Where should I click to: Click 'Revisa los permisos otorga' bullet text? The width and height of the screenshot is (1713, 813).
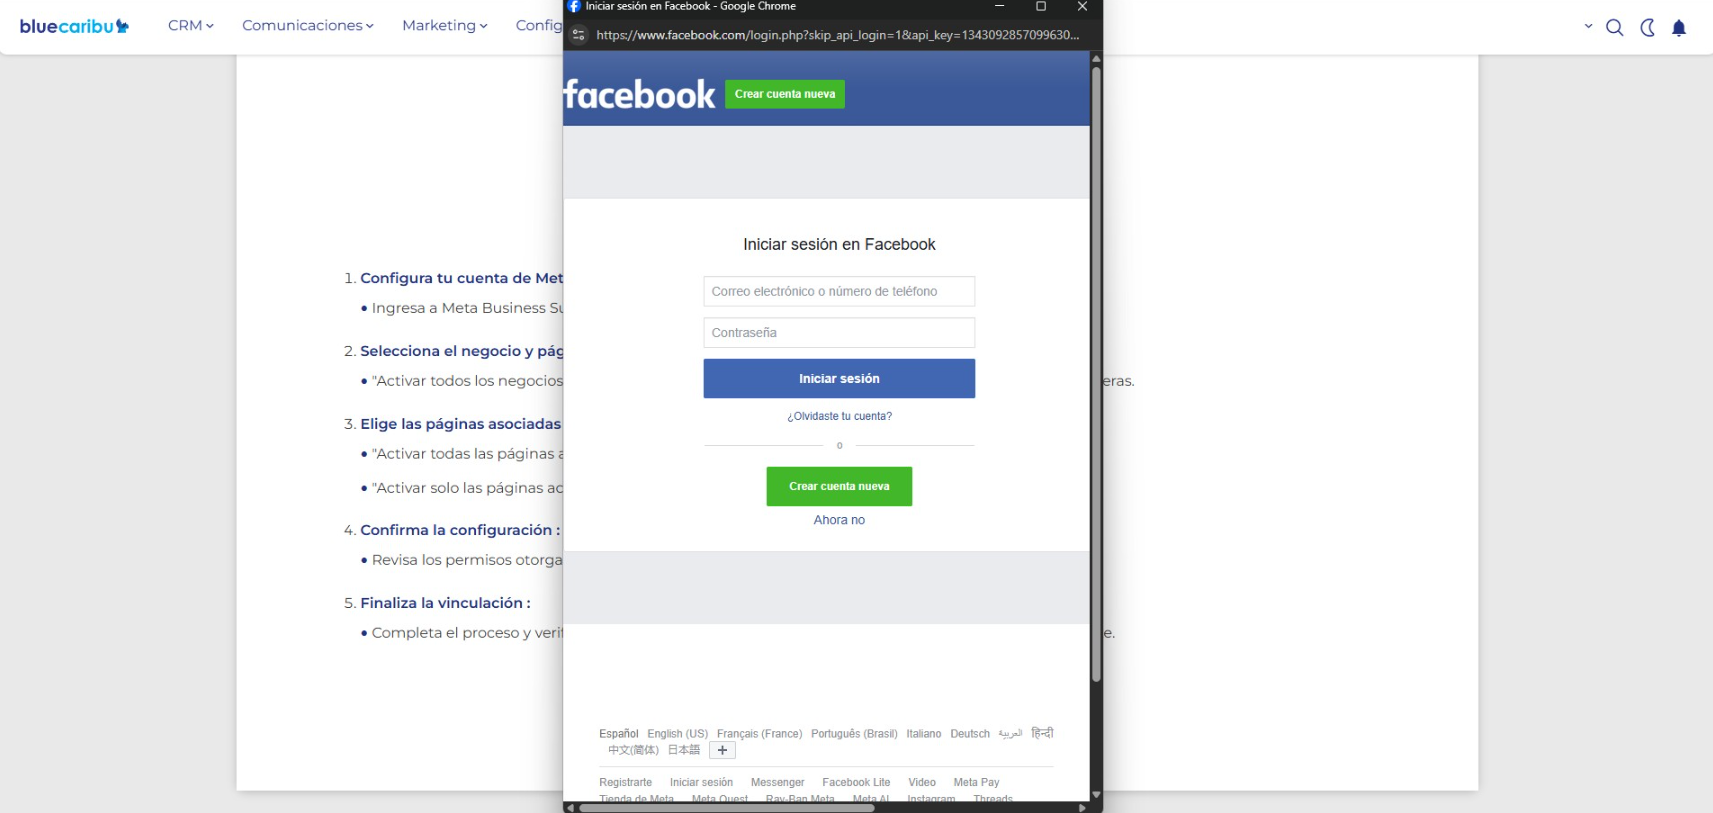(467, 560)
